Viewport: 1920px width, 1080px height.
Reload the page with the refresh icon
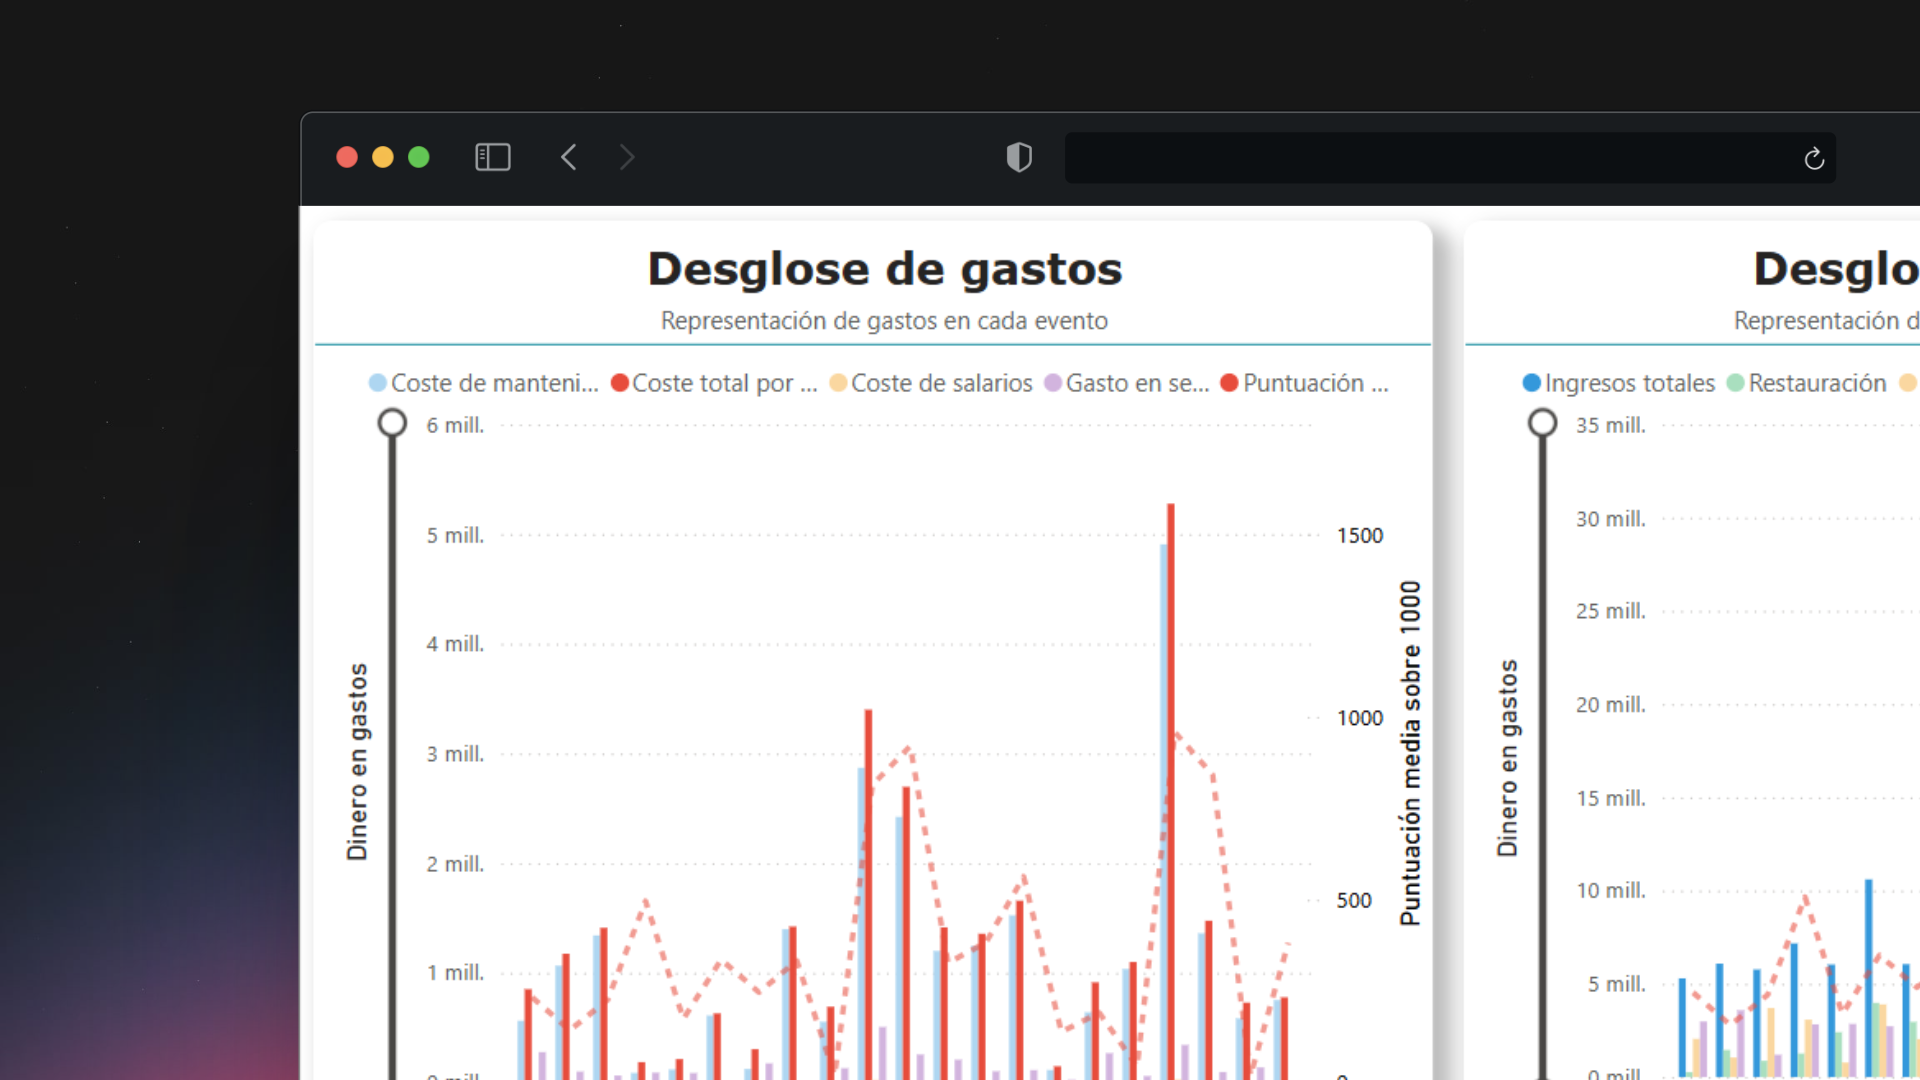point(1814,157)
